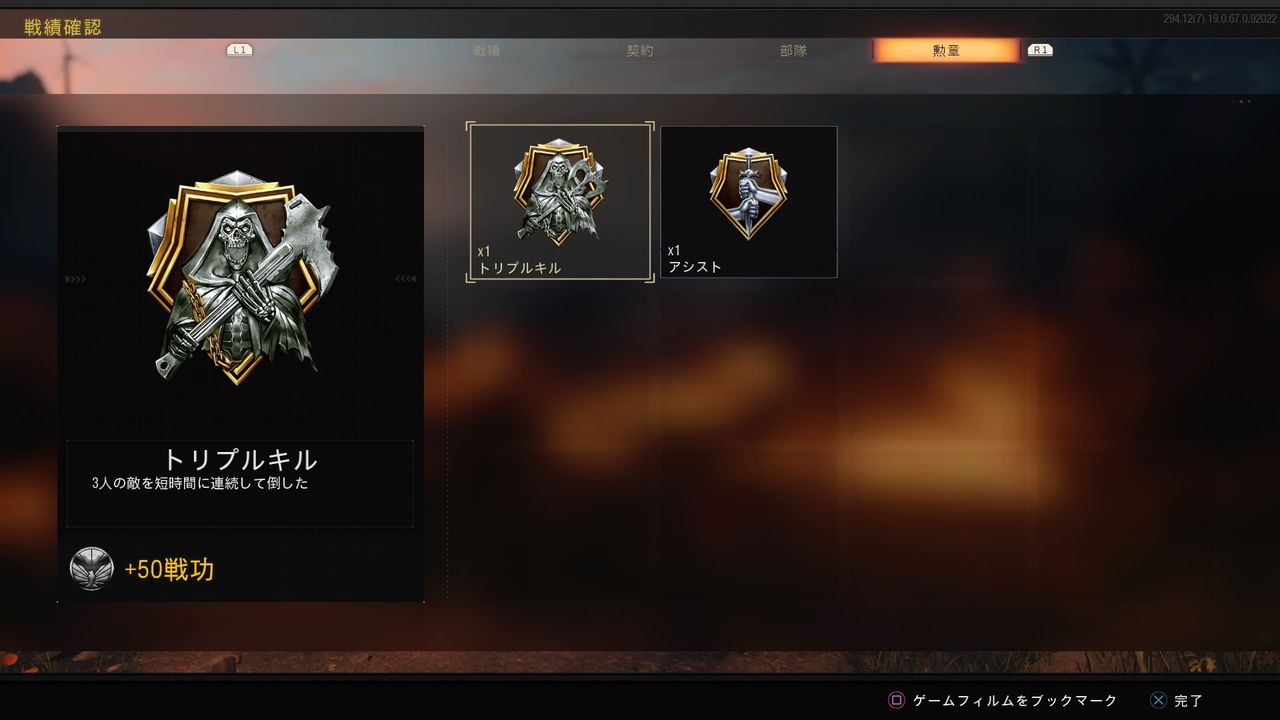Open the 部隊 tab
The image size is (1280, 720).
click(x=793, y=50)
